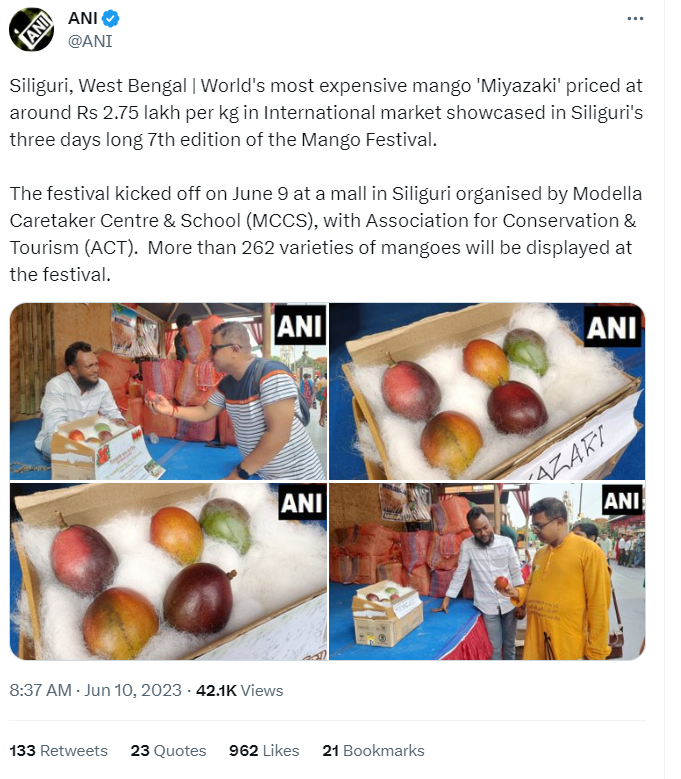
Task: Click the ANI watermark on top-right photo
Action: click(x=611, y=327)
